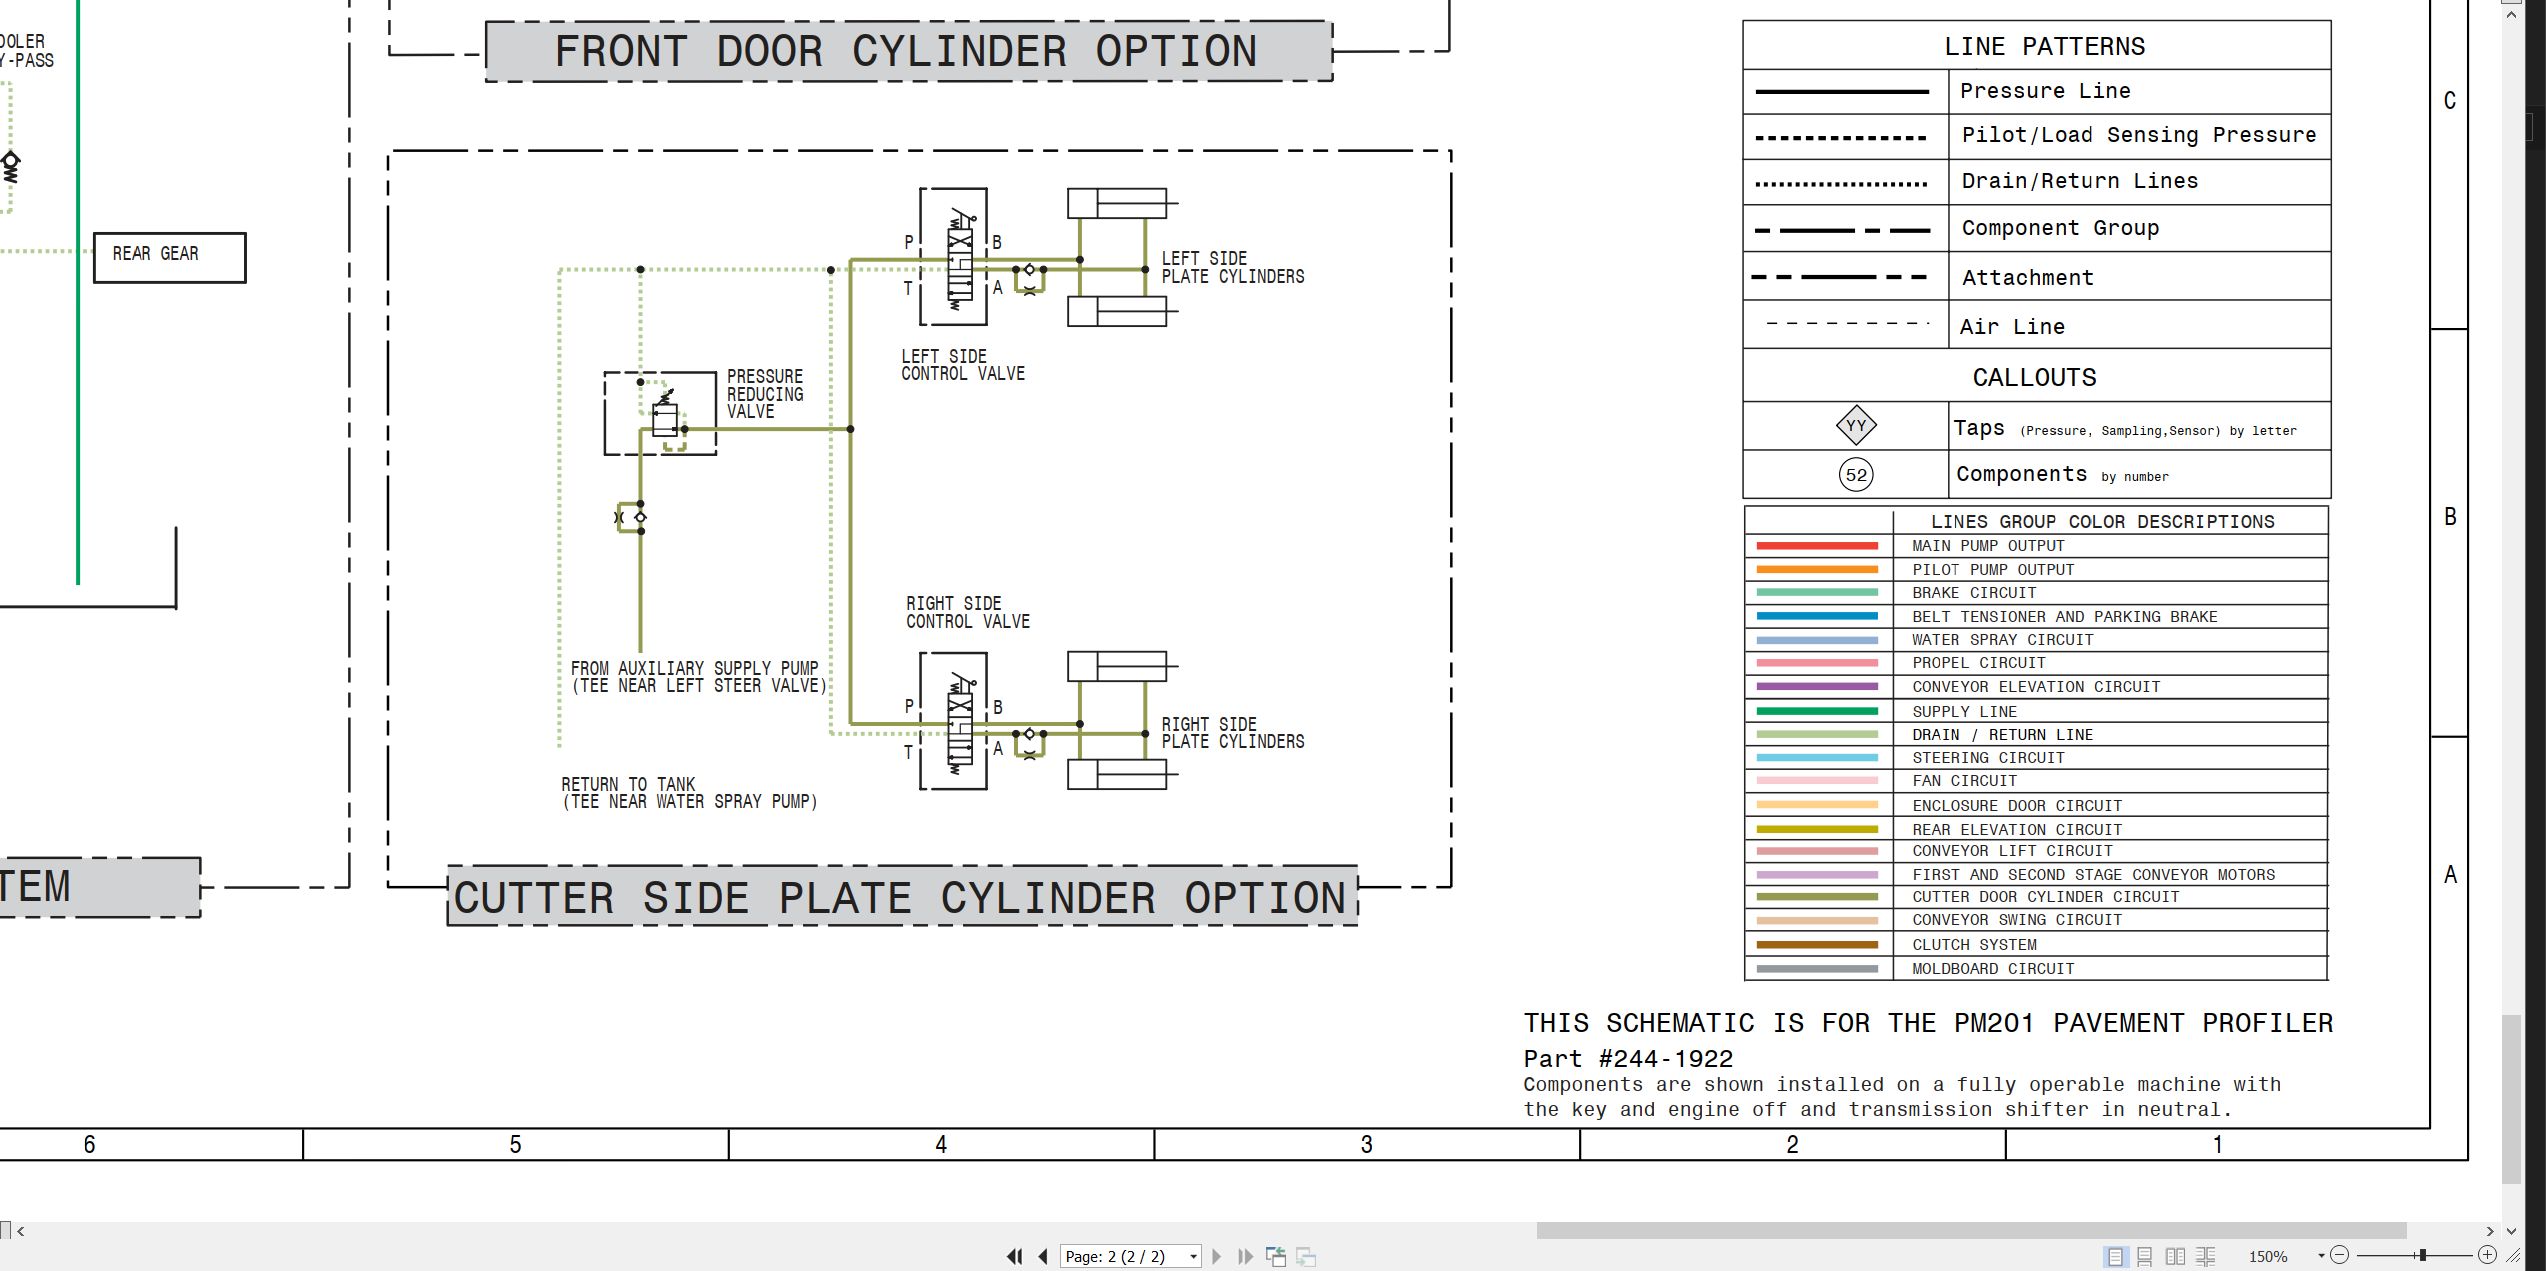
Task: Jump to the last page
Action: pos(1245,1256)
